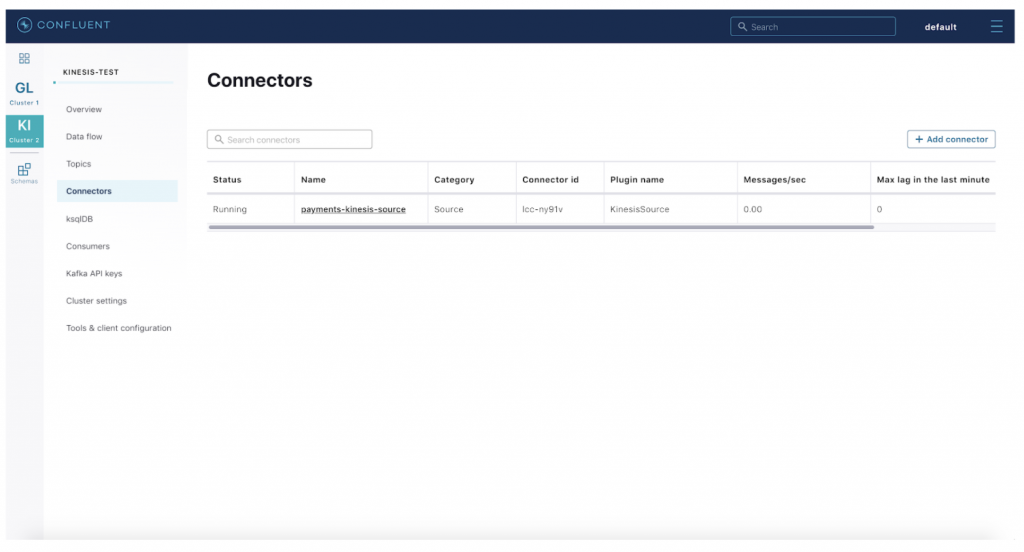Viewport: 1024px width, 552px height.
Task: Select Connectors in the sidebar
Action: pos(117,191)
